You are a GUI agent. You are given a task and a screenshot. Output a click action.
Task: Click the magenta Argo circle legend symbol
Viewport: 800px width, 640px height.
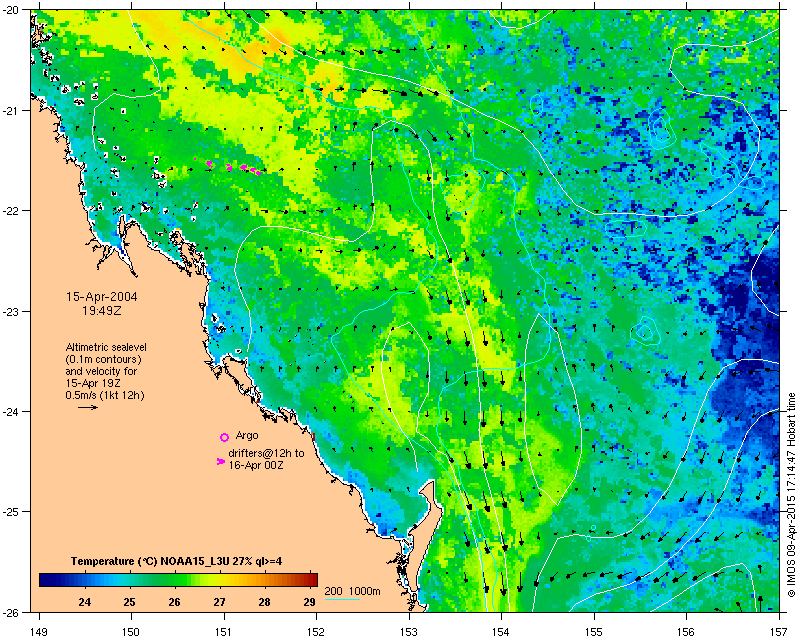pos(224,437)
